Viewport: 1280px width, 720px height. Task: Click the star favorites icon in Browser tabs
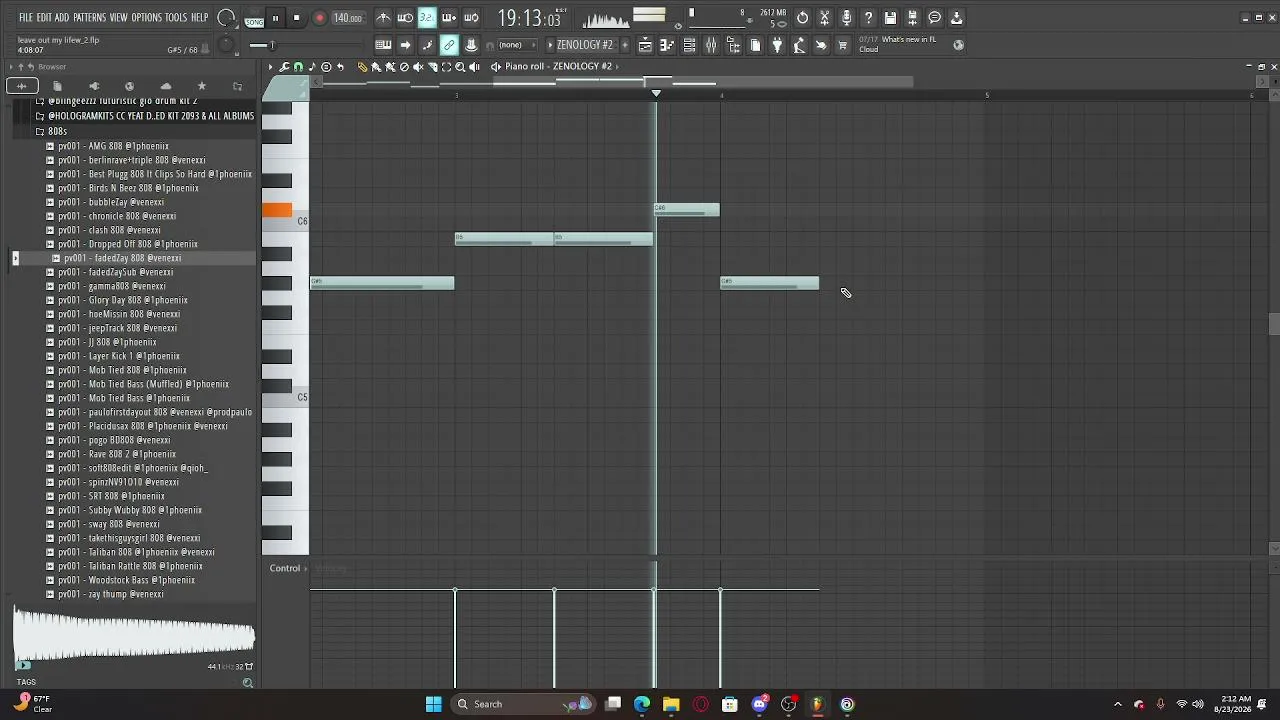(x=201, y=86)
